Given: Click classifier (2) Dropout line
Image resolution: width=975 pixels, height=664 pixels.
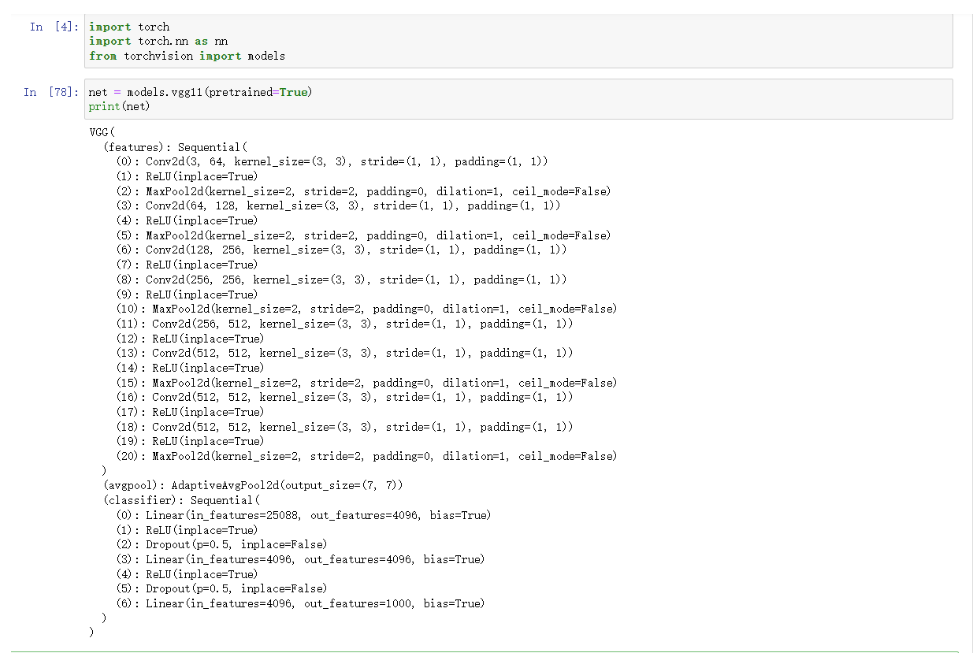Looking at the screenshot, I should 221,545.
